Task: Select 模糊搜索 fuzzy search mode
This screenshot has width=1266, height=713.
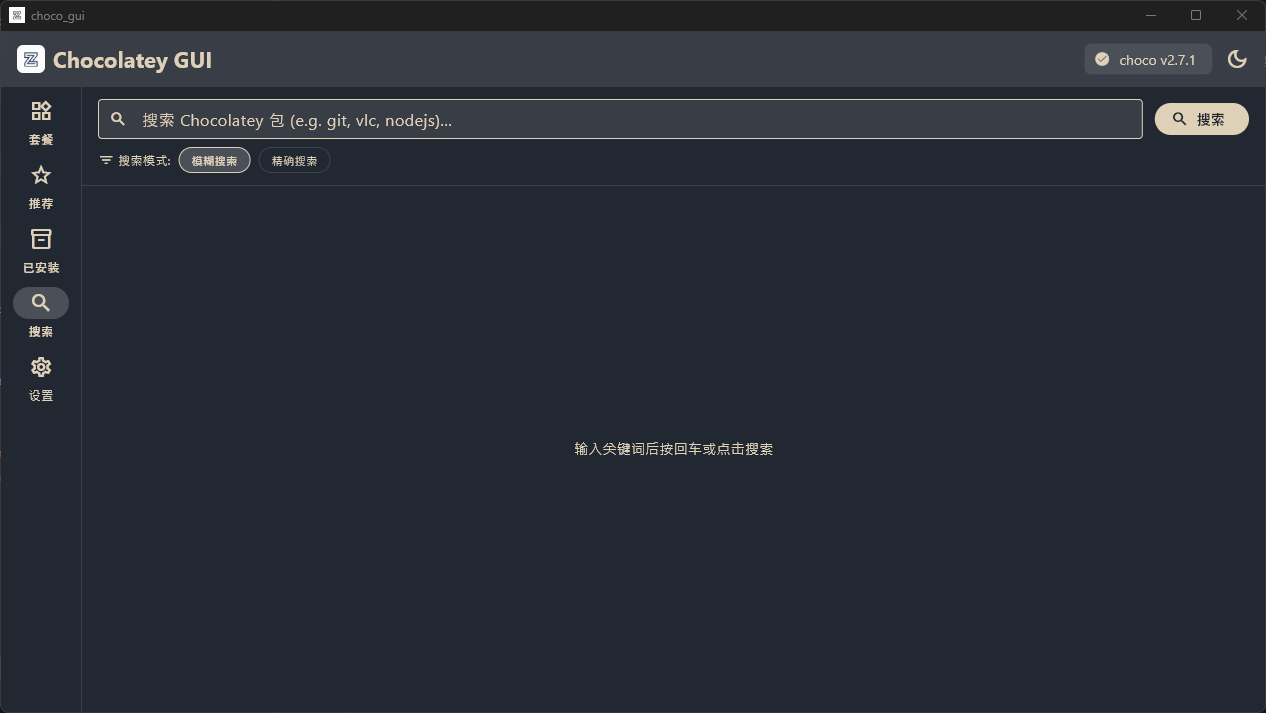Action: [214, 160]
